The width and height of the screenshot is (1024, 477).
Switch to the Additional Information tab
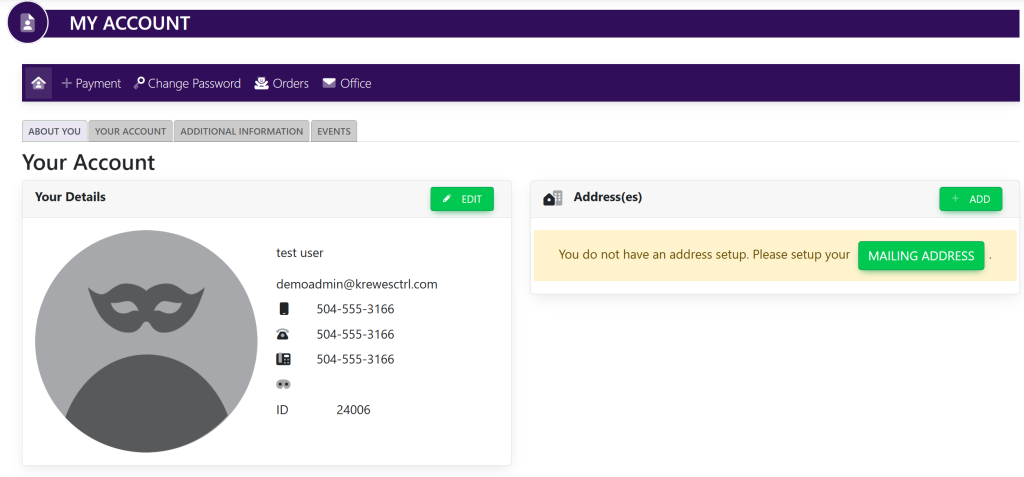(x=241, y=131)
